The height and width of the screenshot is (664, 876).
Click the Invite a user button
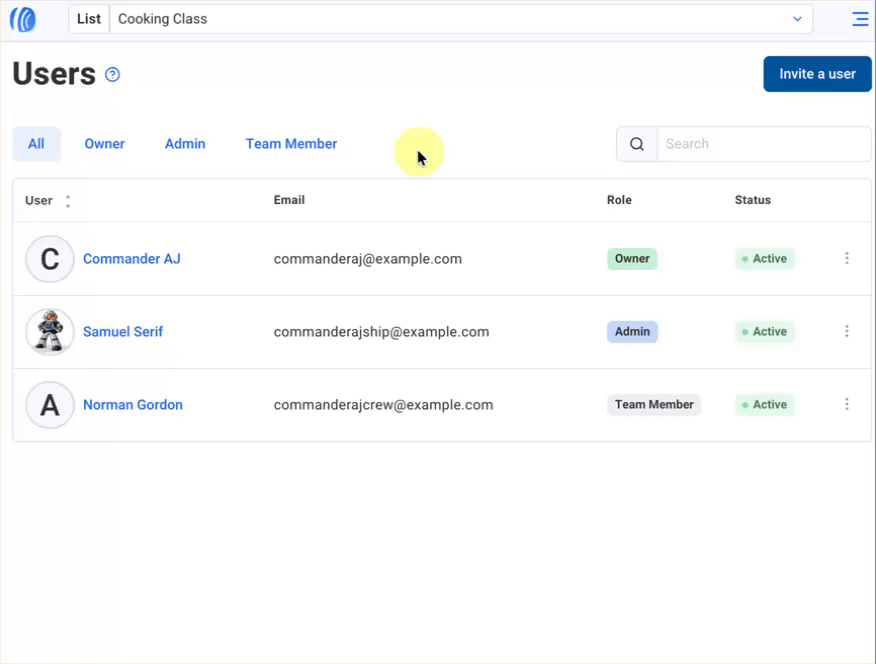point(817,74)
